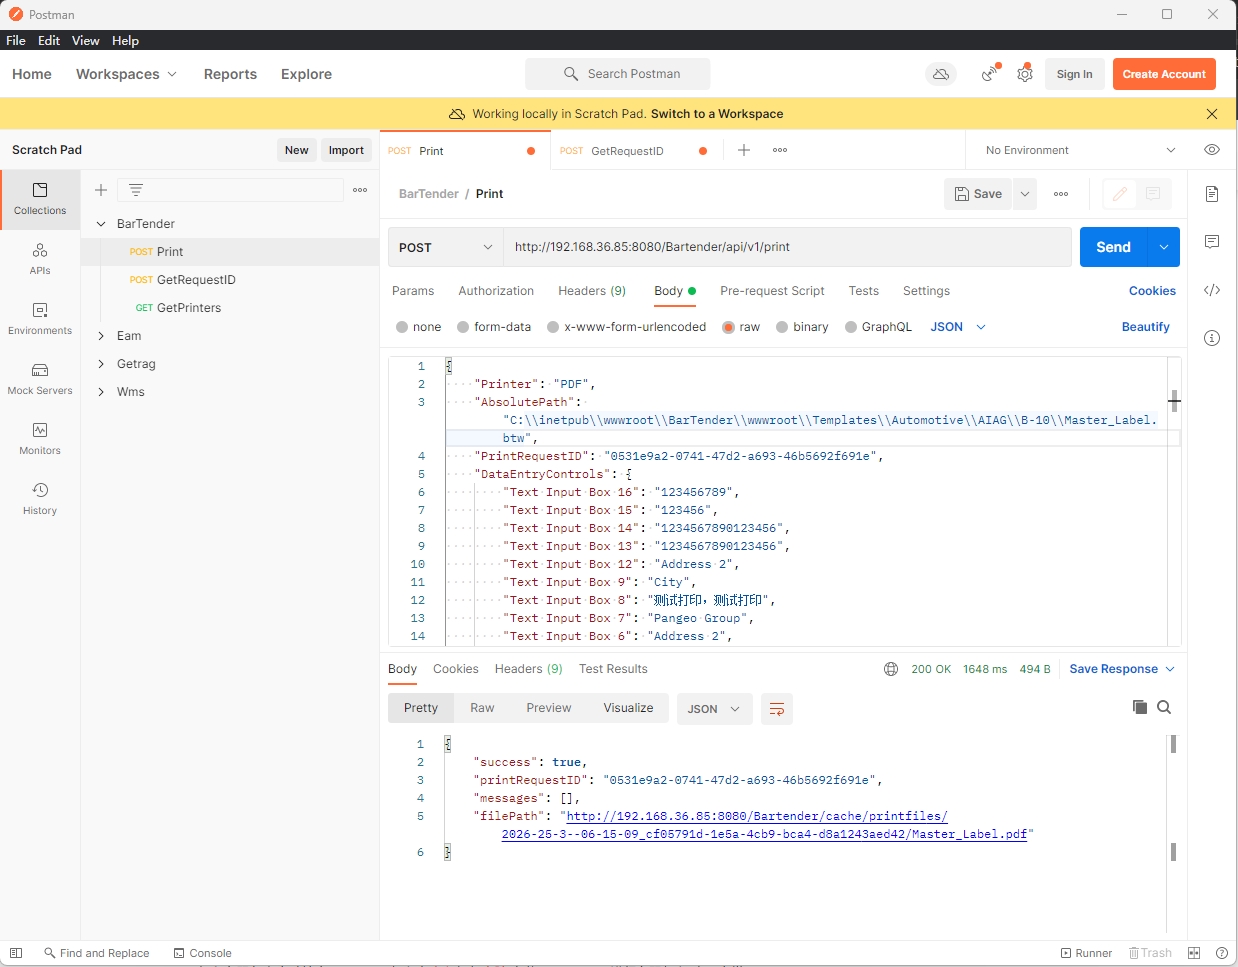Add a new request tab with plus icon

point(744,150)
